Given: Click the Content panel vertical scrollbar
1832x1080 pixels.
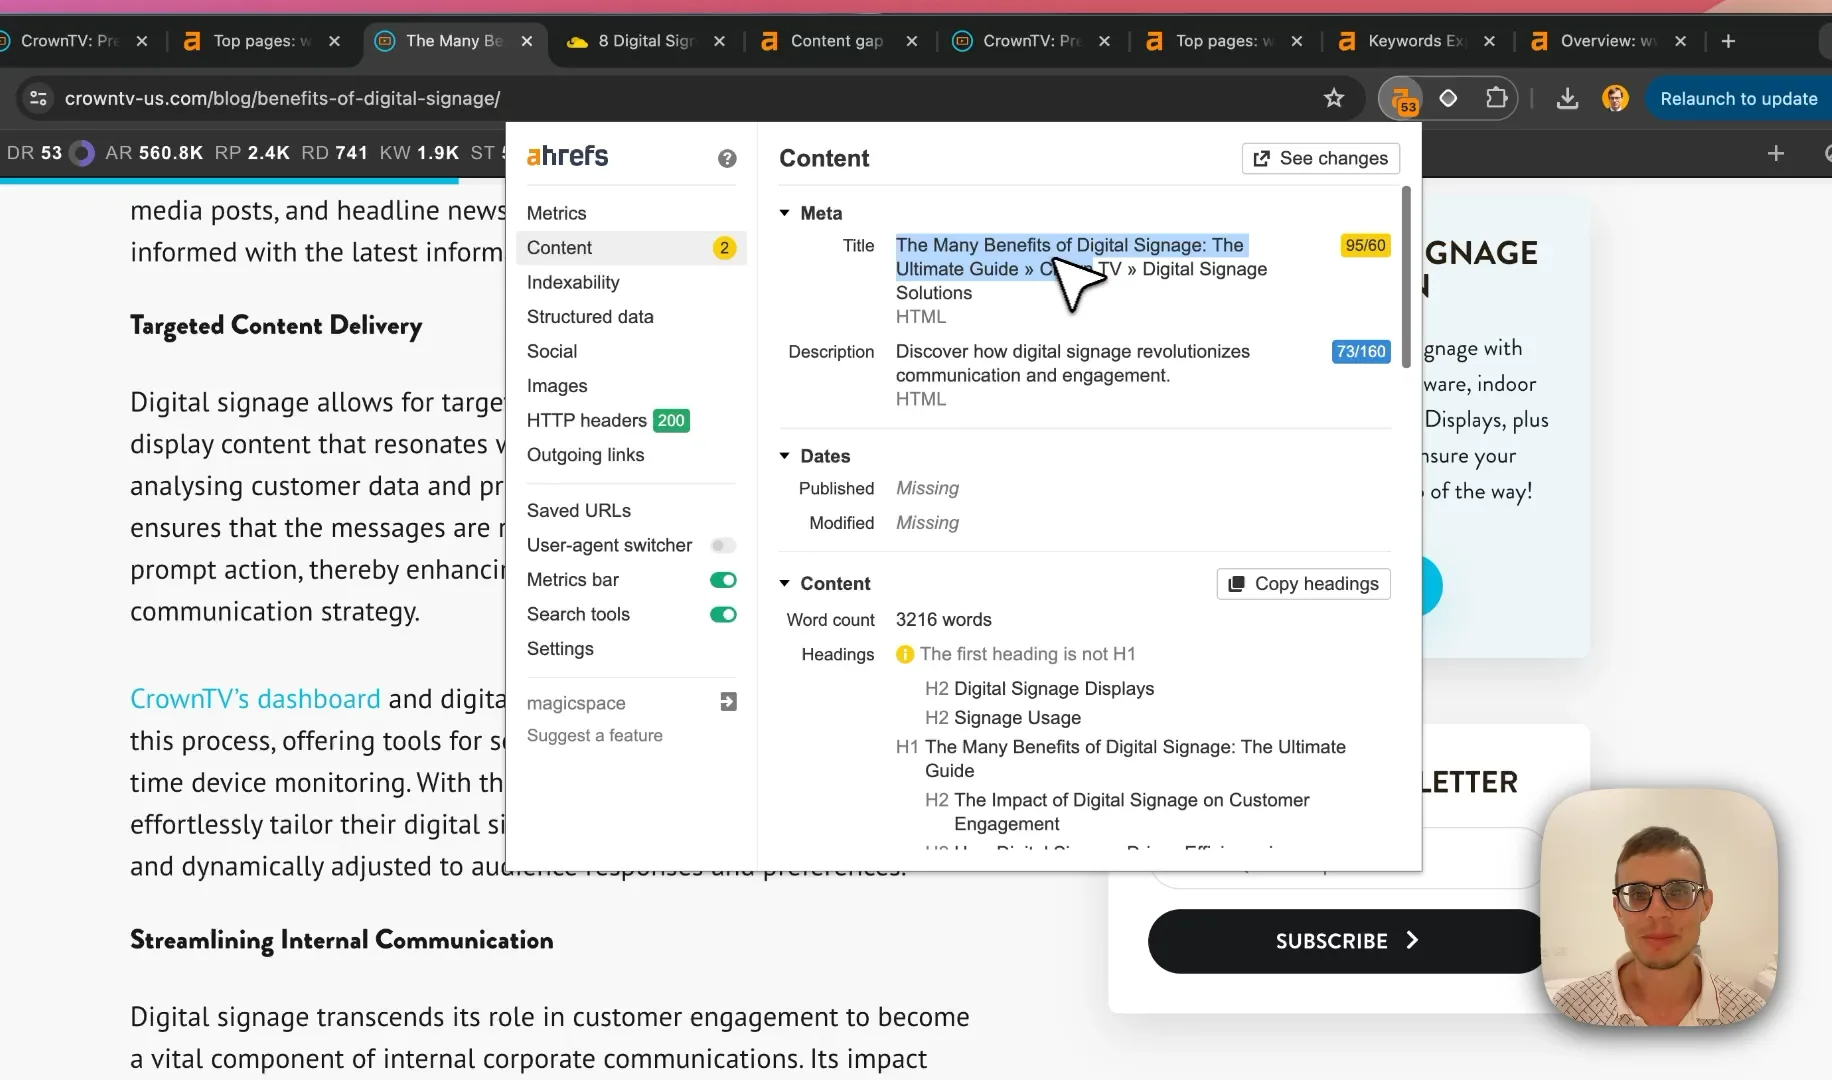Looking at the screenshot, I should tap(1406, 277).
